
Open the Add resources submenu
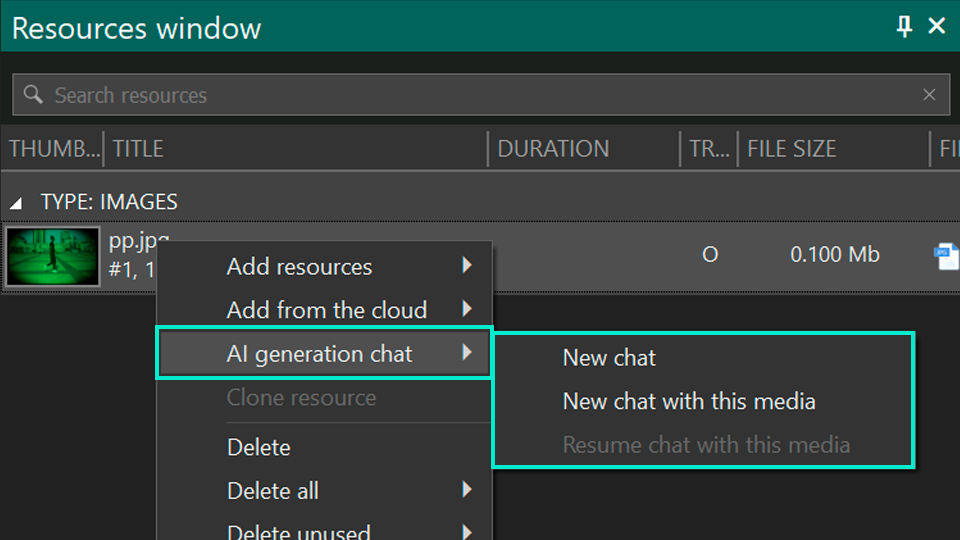pos(324,266)
